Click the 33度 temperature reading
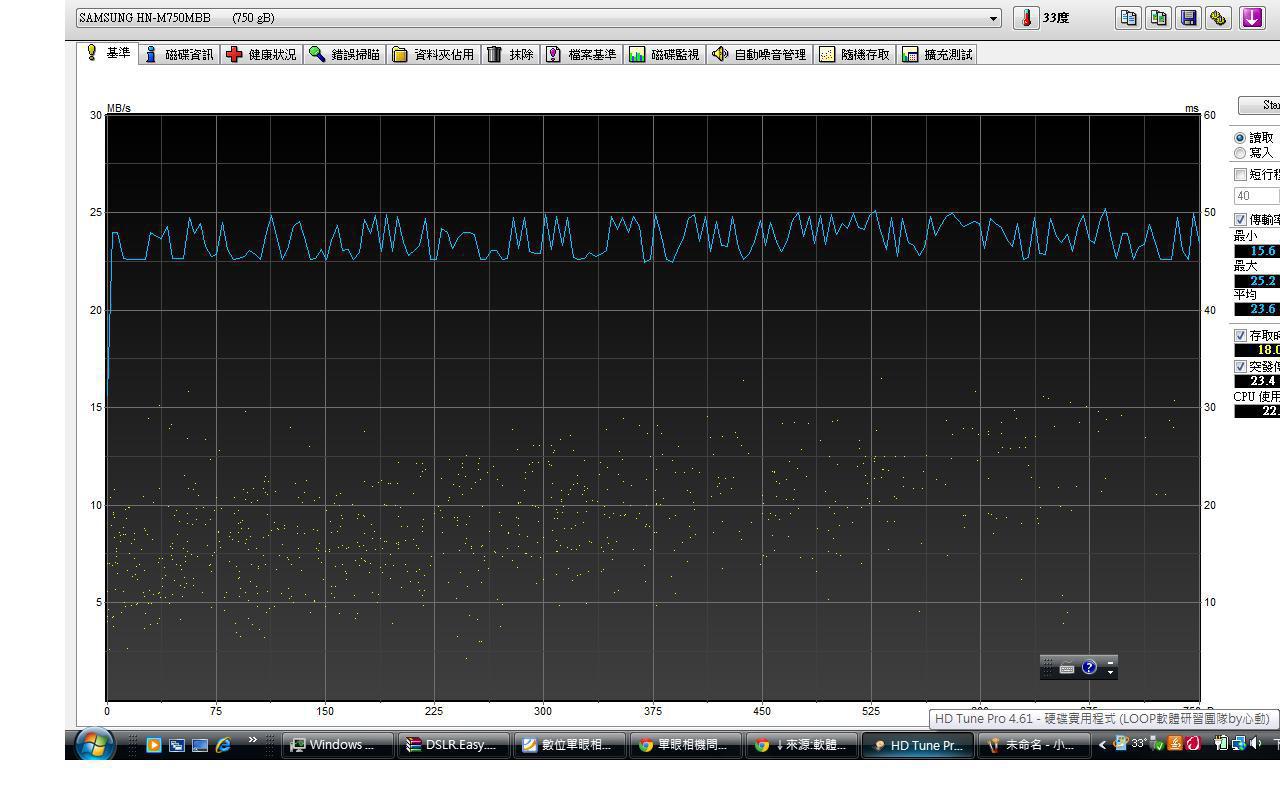Viewport: 1280px width, 800px height. tap(1056, 18)
